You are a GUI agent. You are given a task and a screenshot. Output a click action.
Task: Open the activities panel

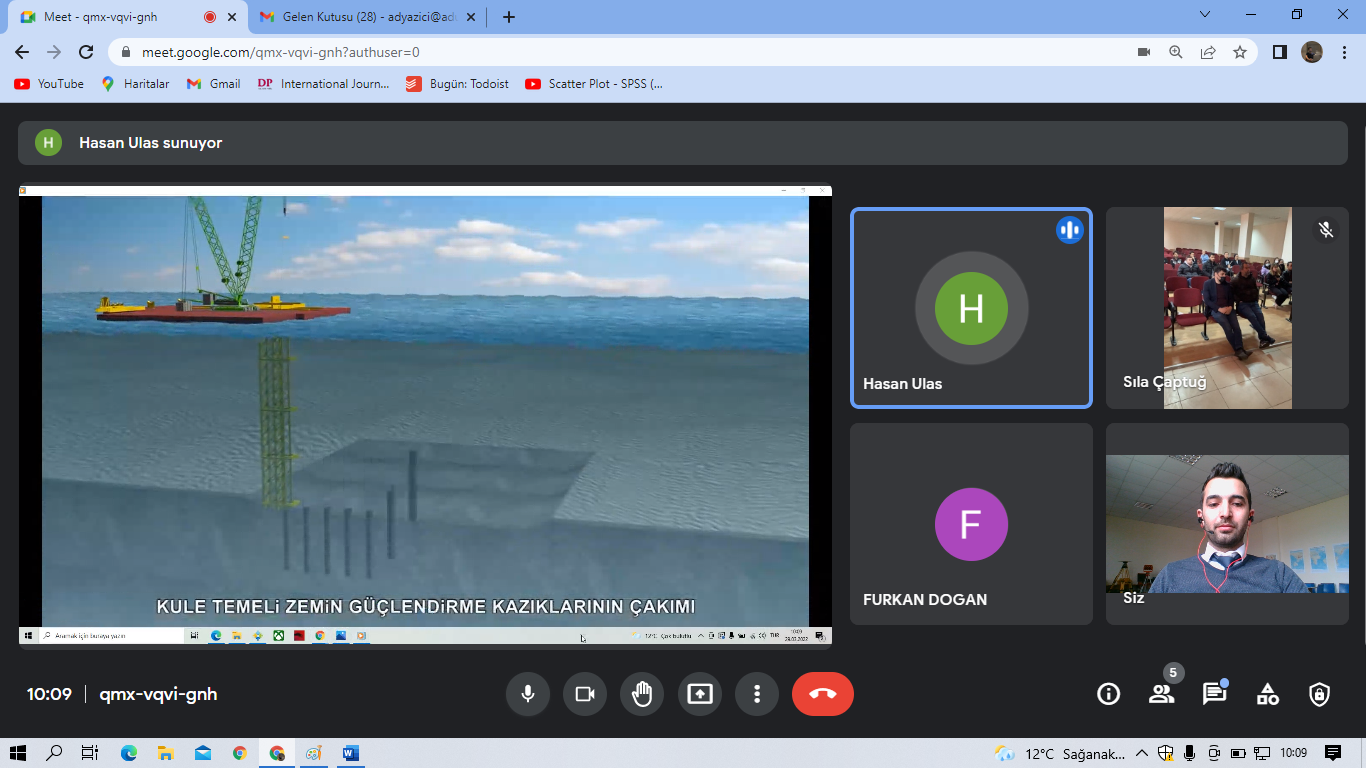(1267, 694)
